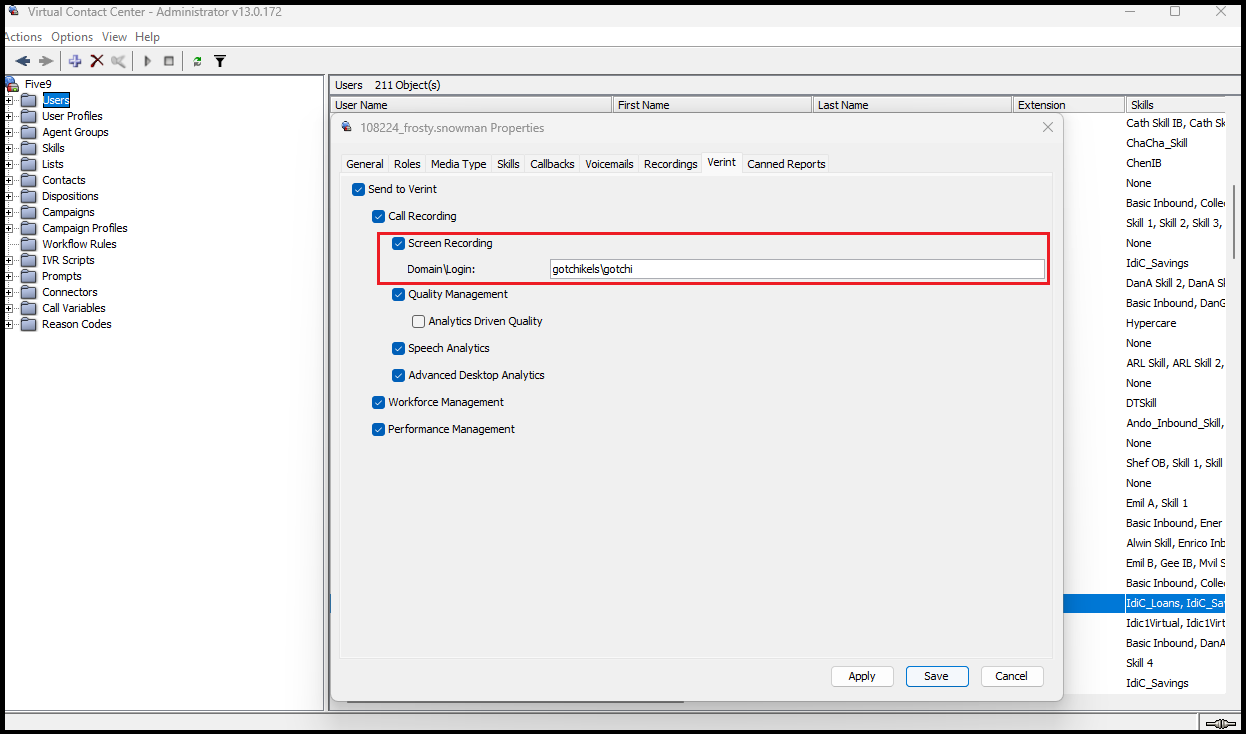Switch to the Voicemails tab

[x=609, y=163]
